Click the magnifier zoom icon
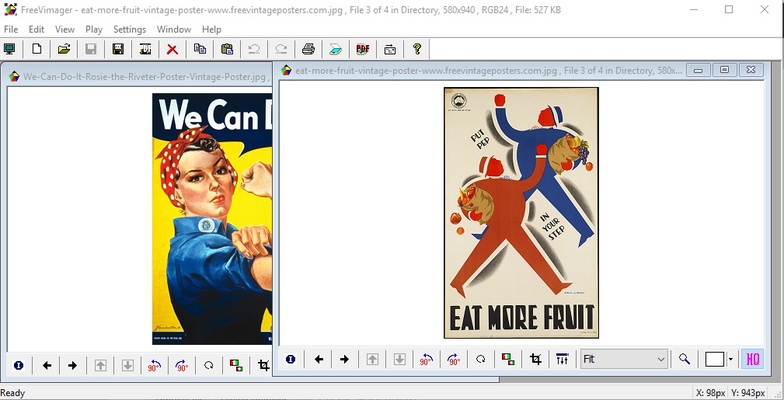This screenshot has width=784, height=400. 684,359
